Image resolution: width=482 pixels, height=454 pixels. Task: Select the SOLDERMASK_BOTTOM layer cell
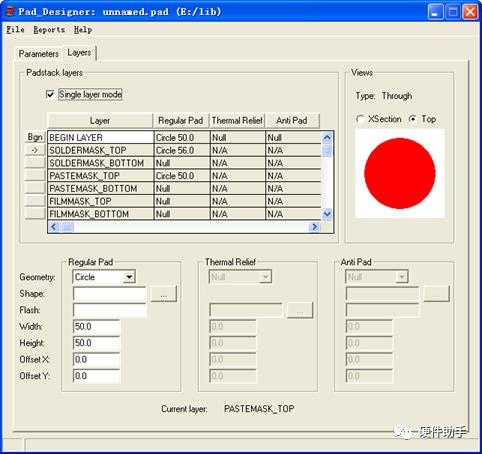click(101, 163)
